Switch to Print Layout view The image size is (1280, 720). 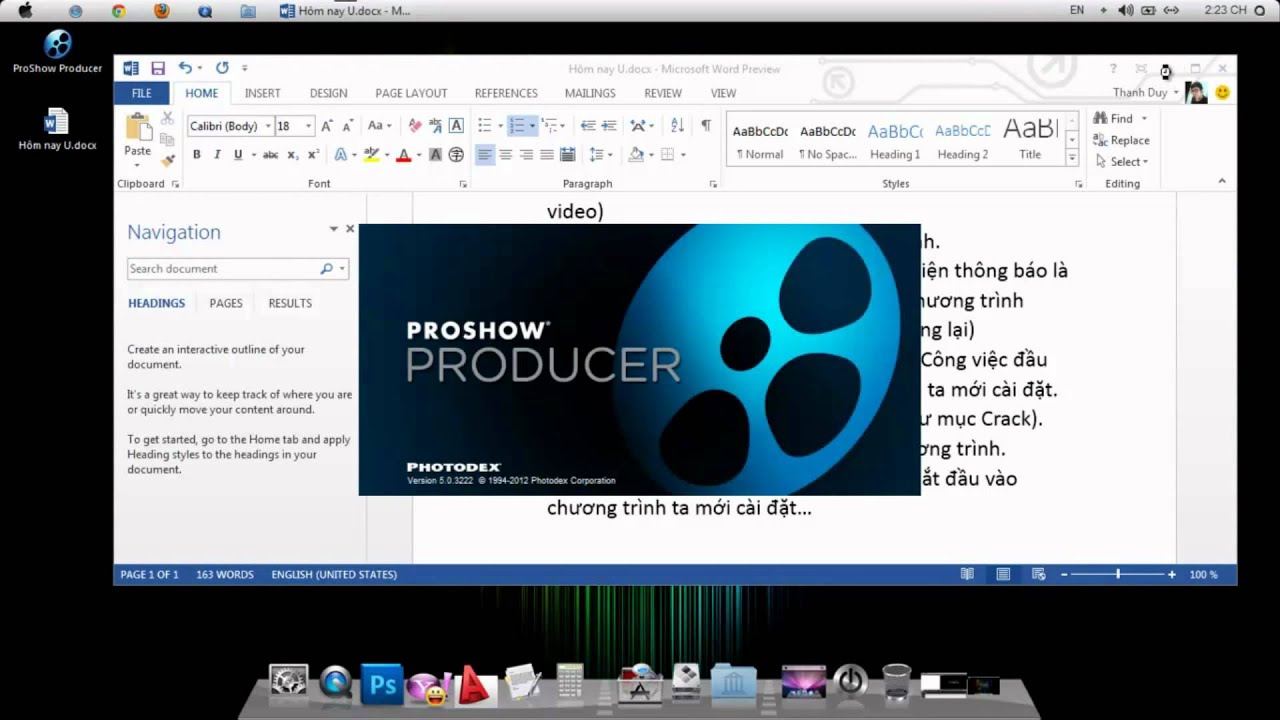1003,574
